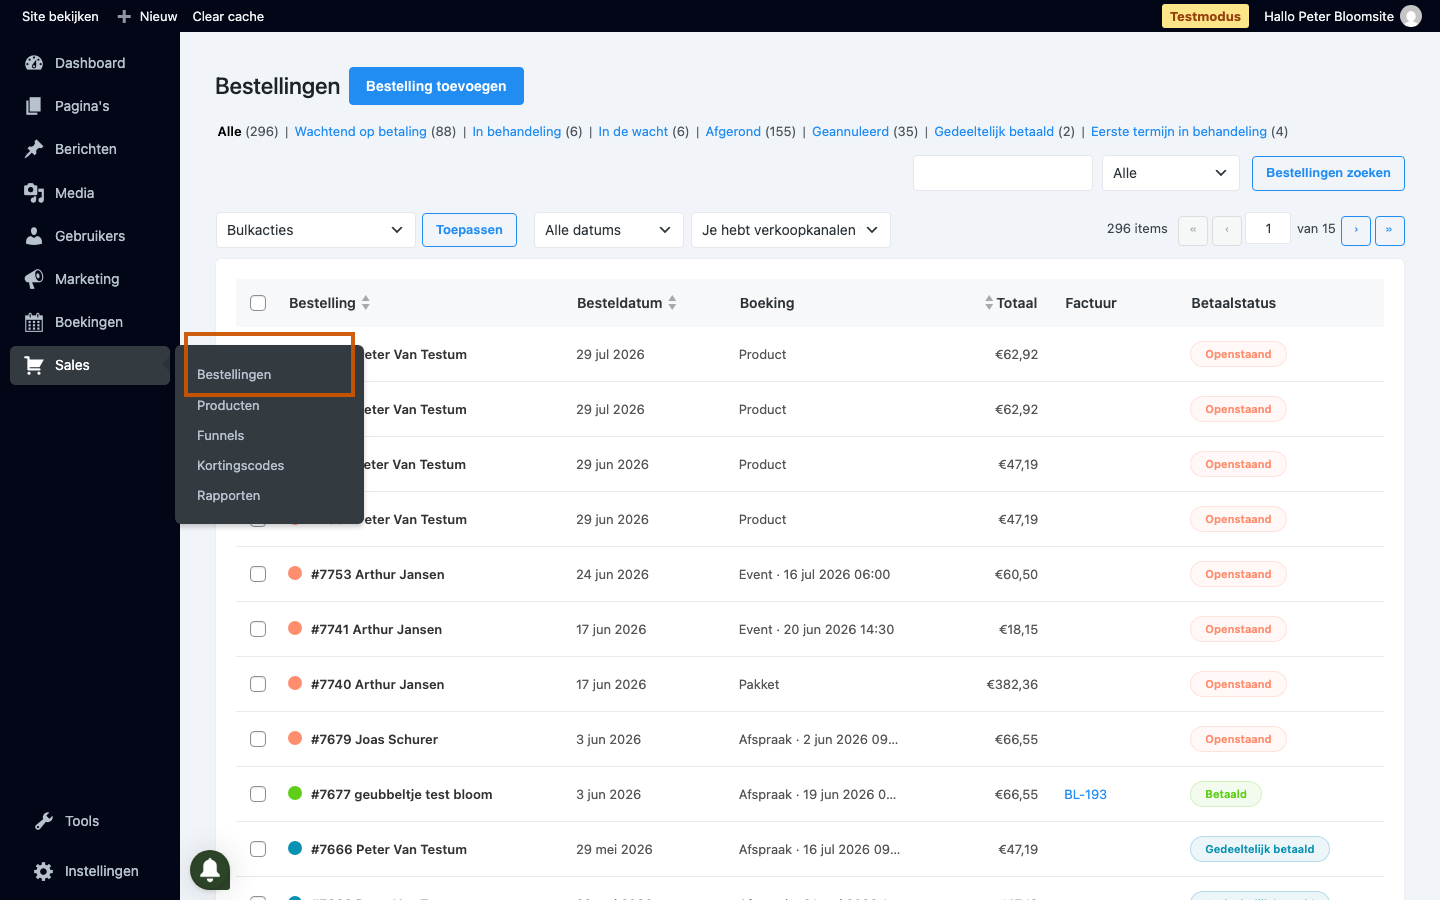Viewport: 1440px width, 900px height.
Task: Select order #7677 geubbeltje test bloom checkbox
Action: [258, 794]
